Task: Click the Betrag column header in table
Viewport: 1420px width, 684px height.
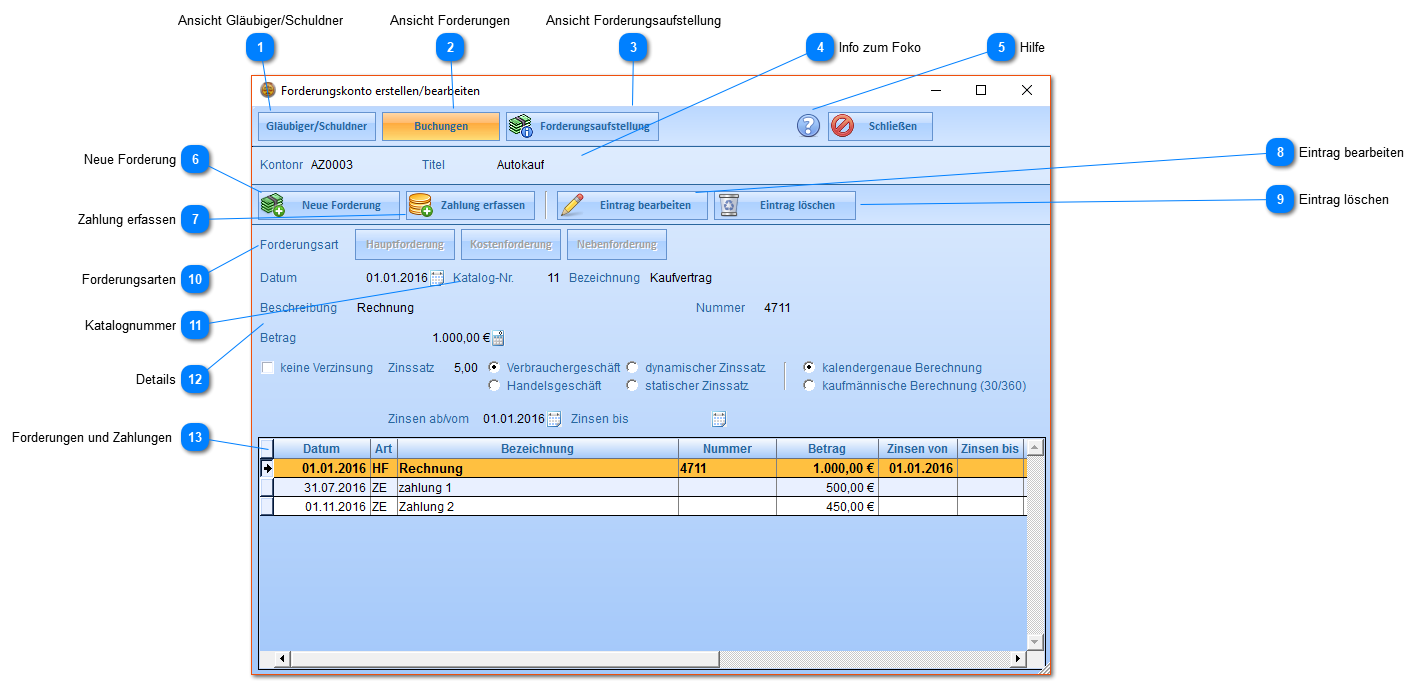Action: click(x=828, y=449)
